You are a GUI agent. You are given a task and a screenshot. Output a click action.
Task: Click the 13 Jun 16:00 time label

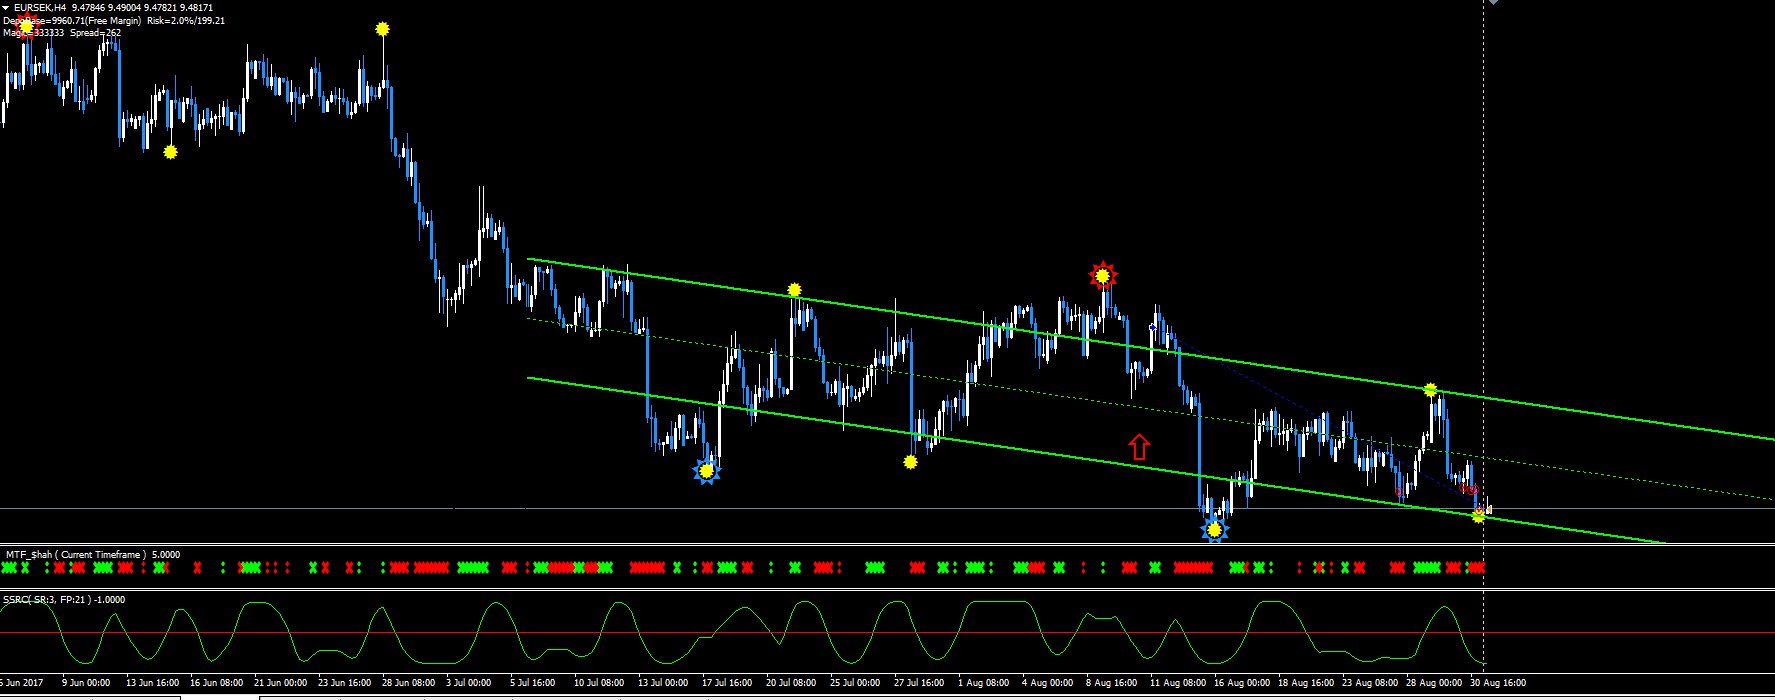click(152, 683)
